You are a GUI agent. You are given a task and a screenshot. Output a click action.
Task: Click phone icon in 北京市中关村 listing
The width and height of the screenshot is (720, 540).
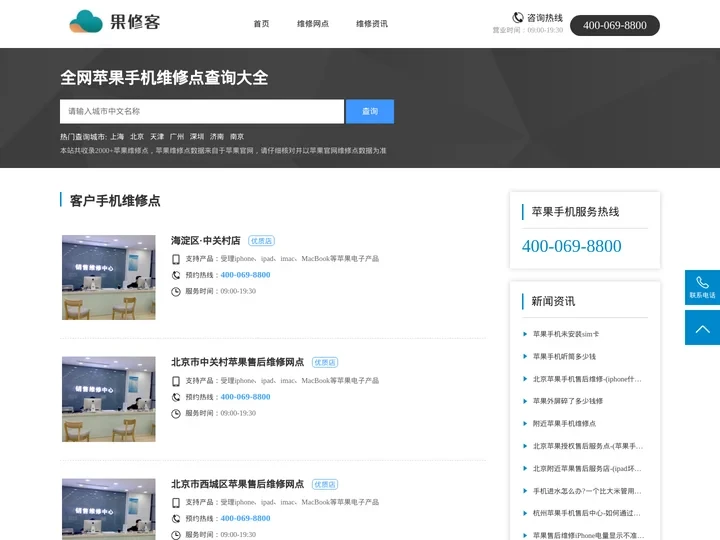pos(176,397)
